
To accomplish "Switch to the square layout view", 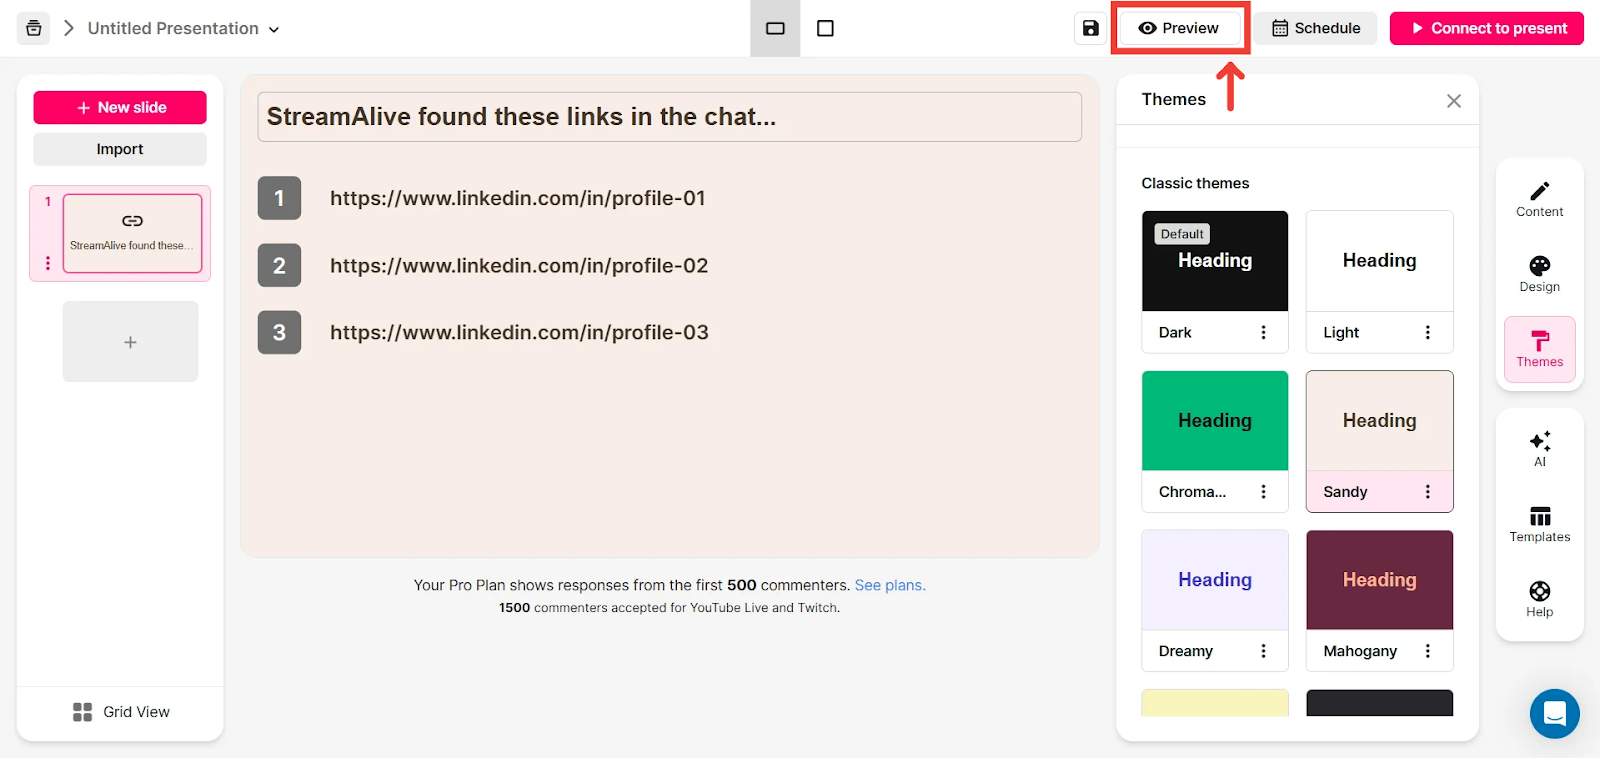I will (825, 28).
